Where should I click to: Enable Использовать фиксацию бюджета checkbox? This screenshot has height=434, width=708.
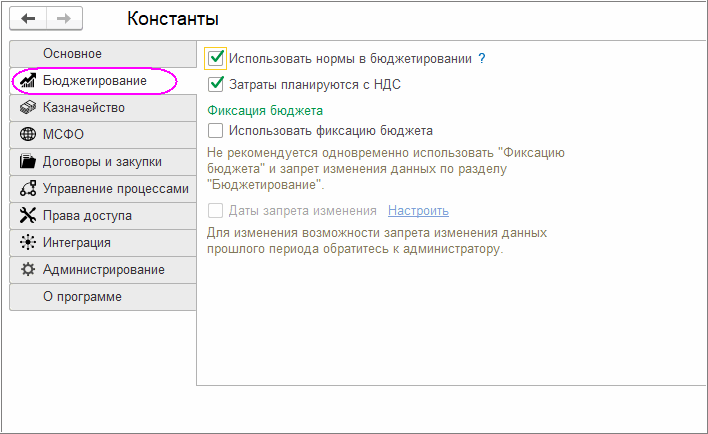[x=216, y=130]
